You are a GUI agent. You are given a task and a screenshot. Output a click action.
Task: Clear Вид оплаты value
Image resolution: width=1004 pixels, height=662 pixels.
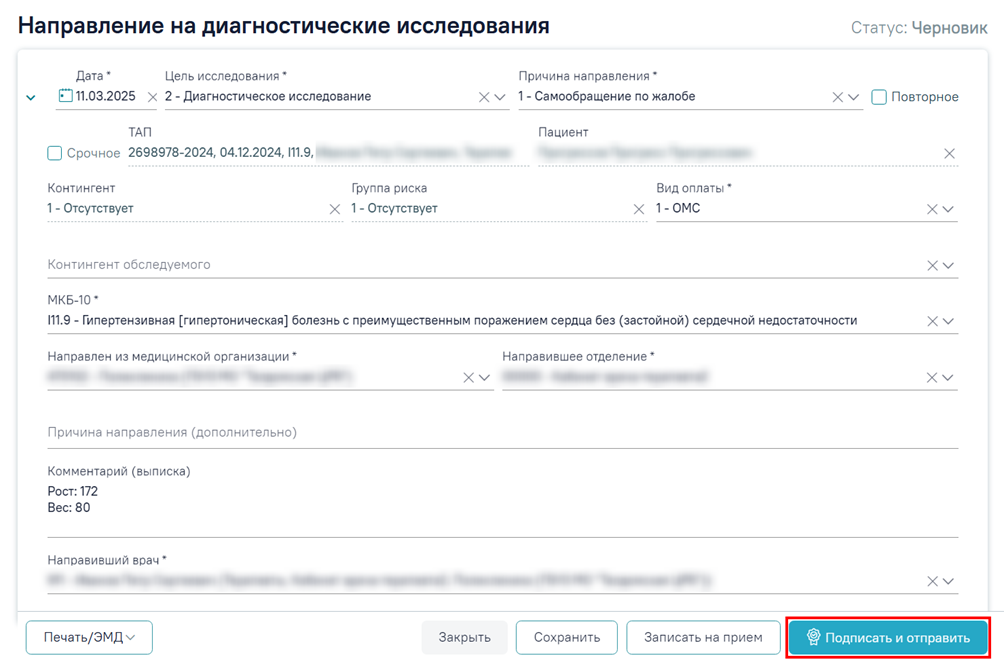[x=932, y=209]
